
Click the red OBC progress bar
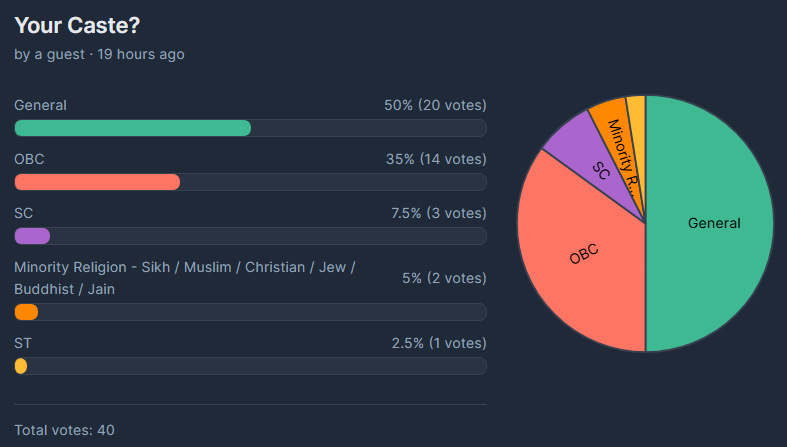pos(97,182)
